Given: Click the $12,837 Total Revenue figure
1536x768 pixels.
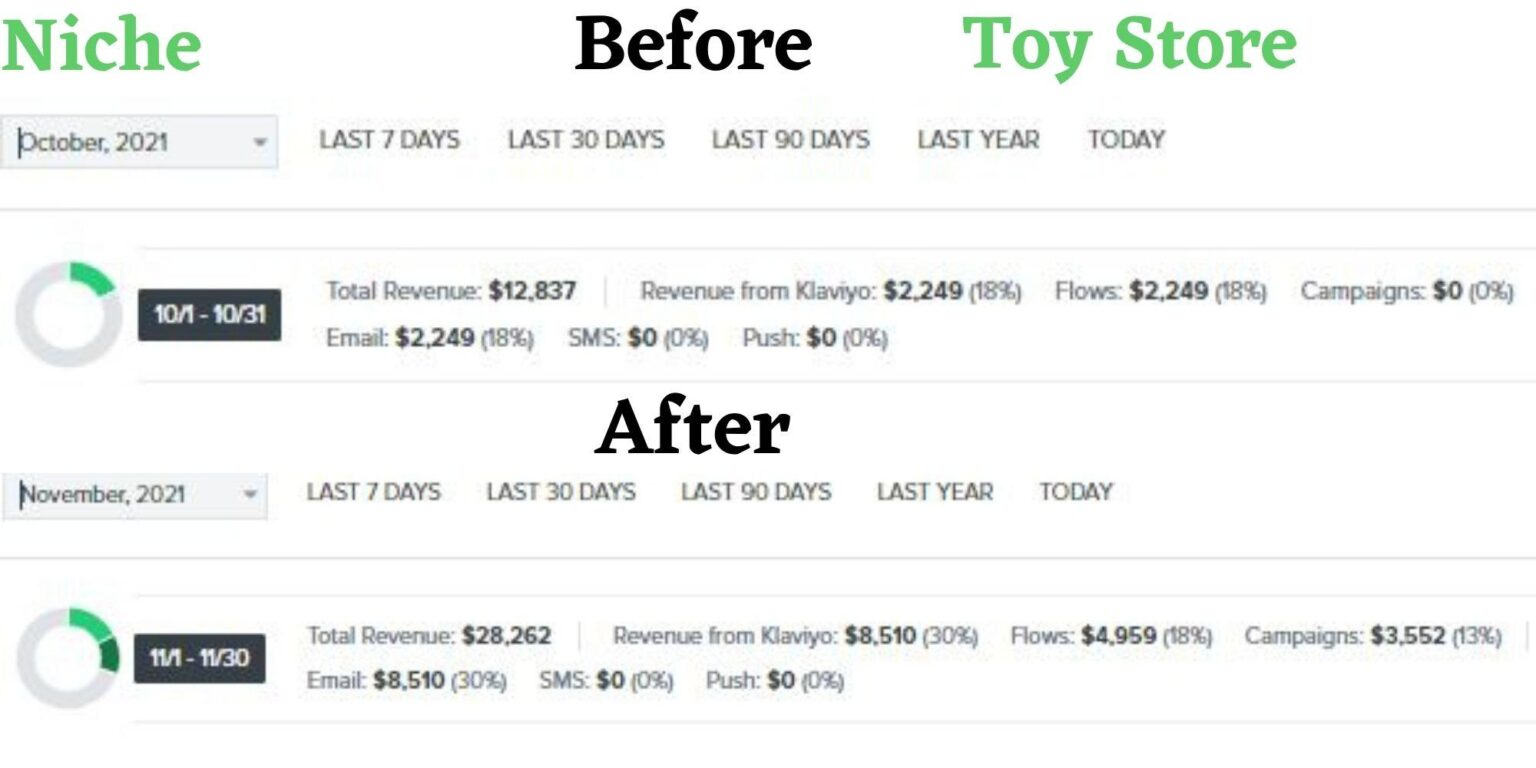Looking at the screenshot, I should tap(532, 291).
